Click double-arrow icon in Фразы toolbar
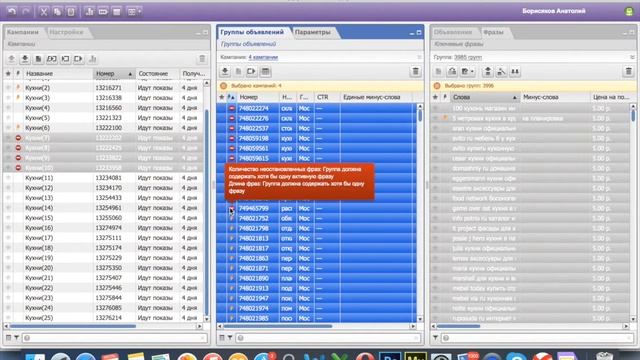 [x=515, y=71]
